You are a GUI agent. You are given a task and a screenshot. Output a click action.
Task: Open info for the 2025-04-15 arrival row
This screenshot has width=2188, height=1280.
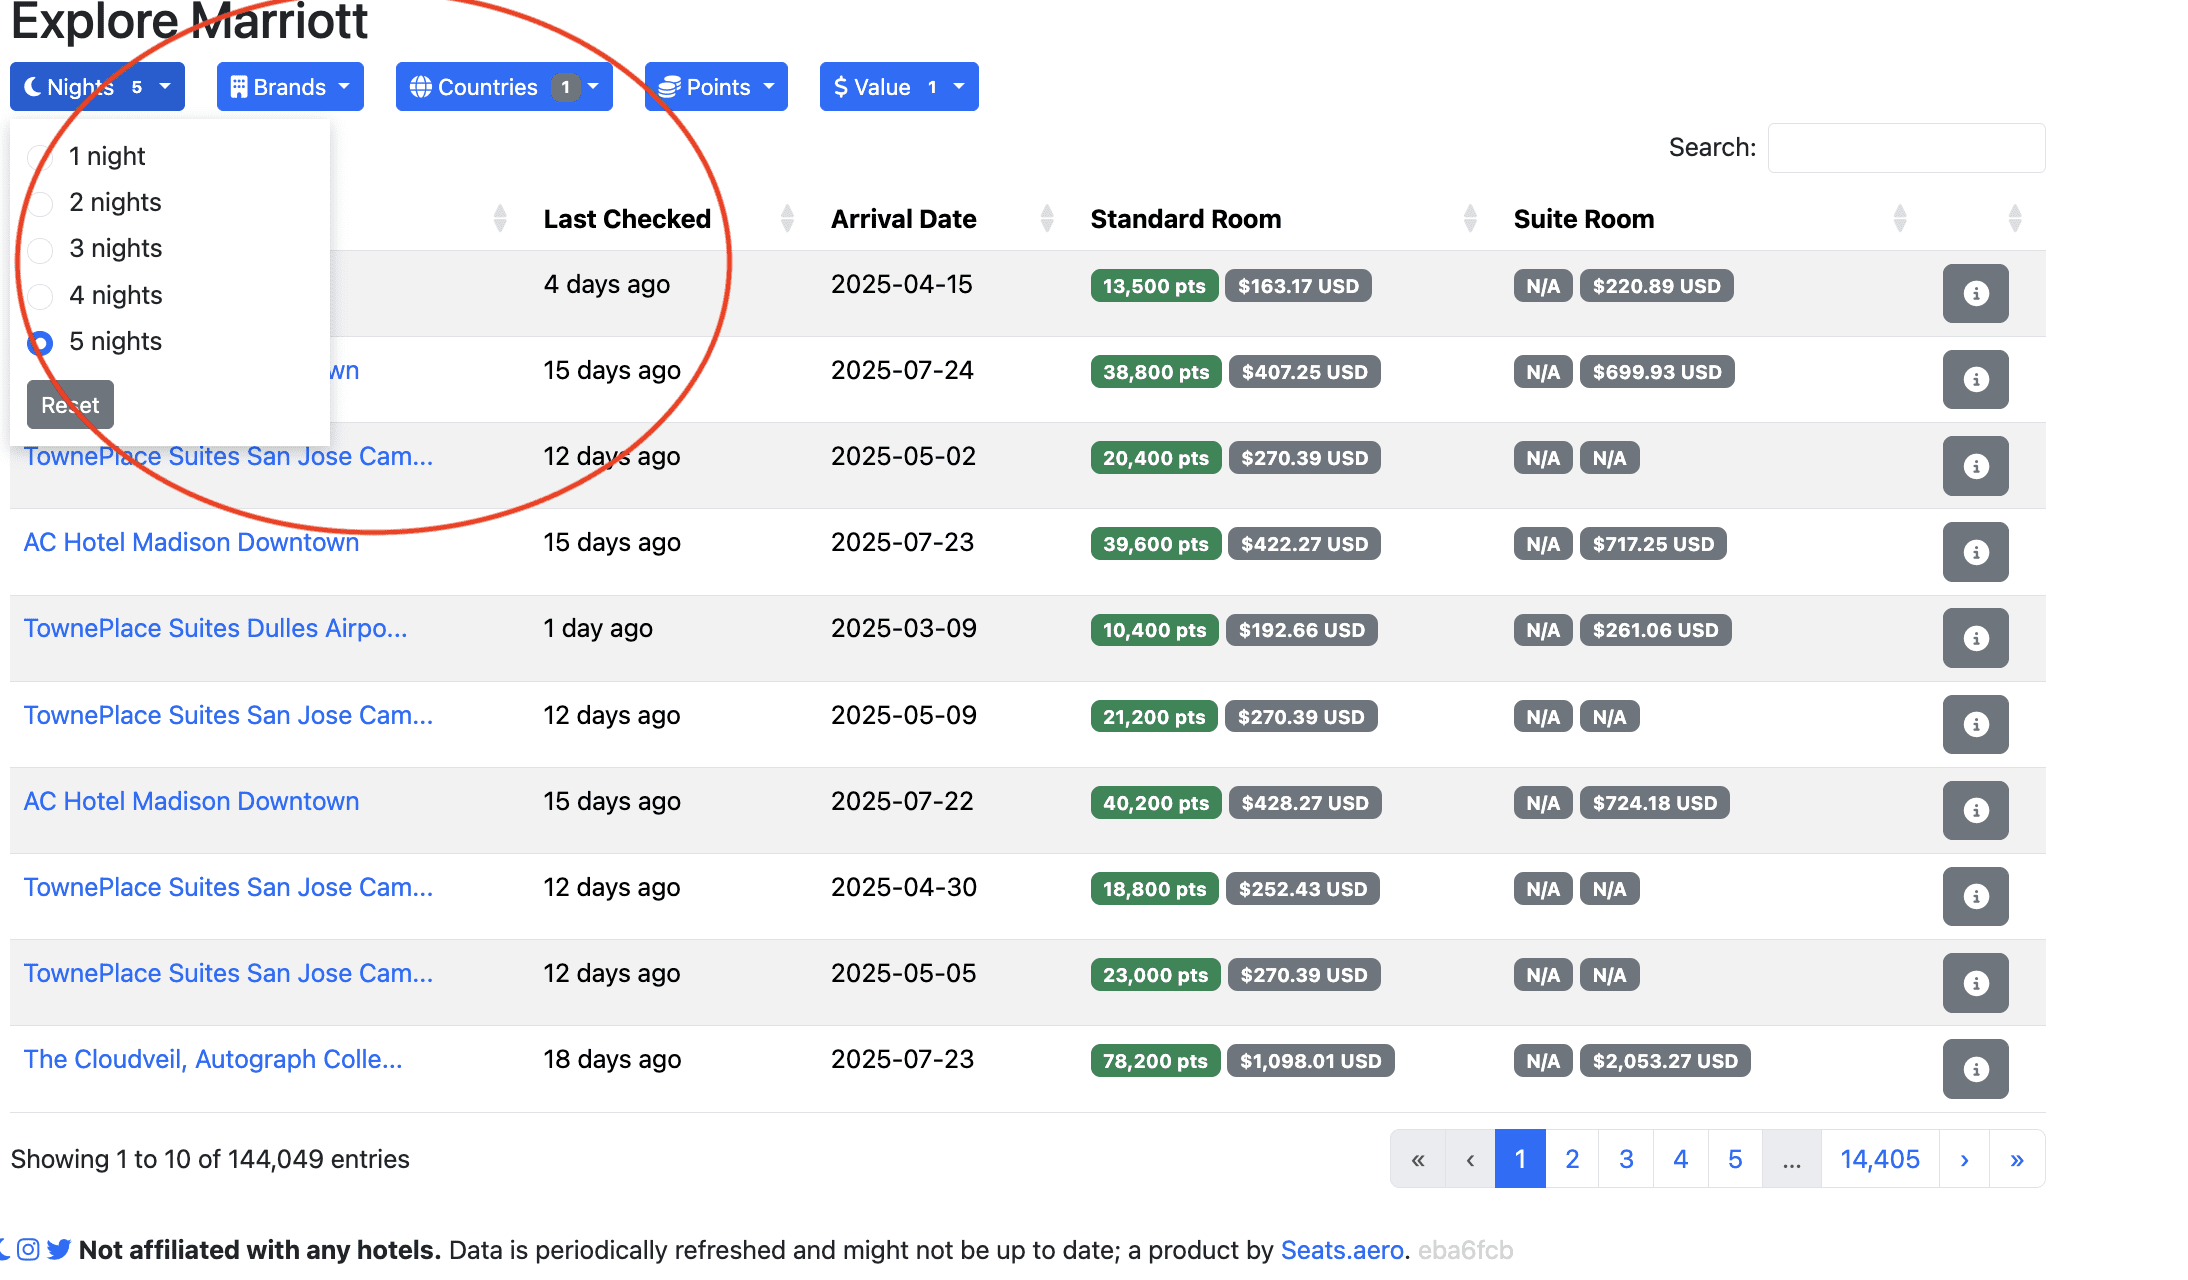coord(1975,293)
